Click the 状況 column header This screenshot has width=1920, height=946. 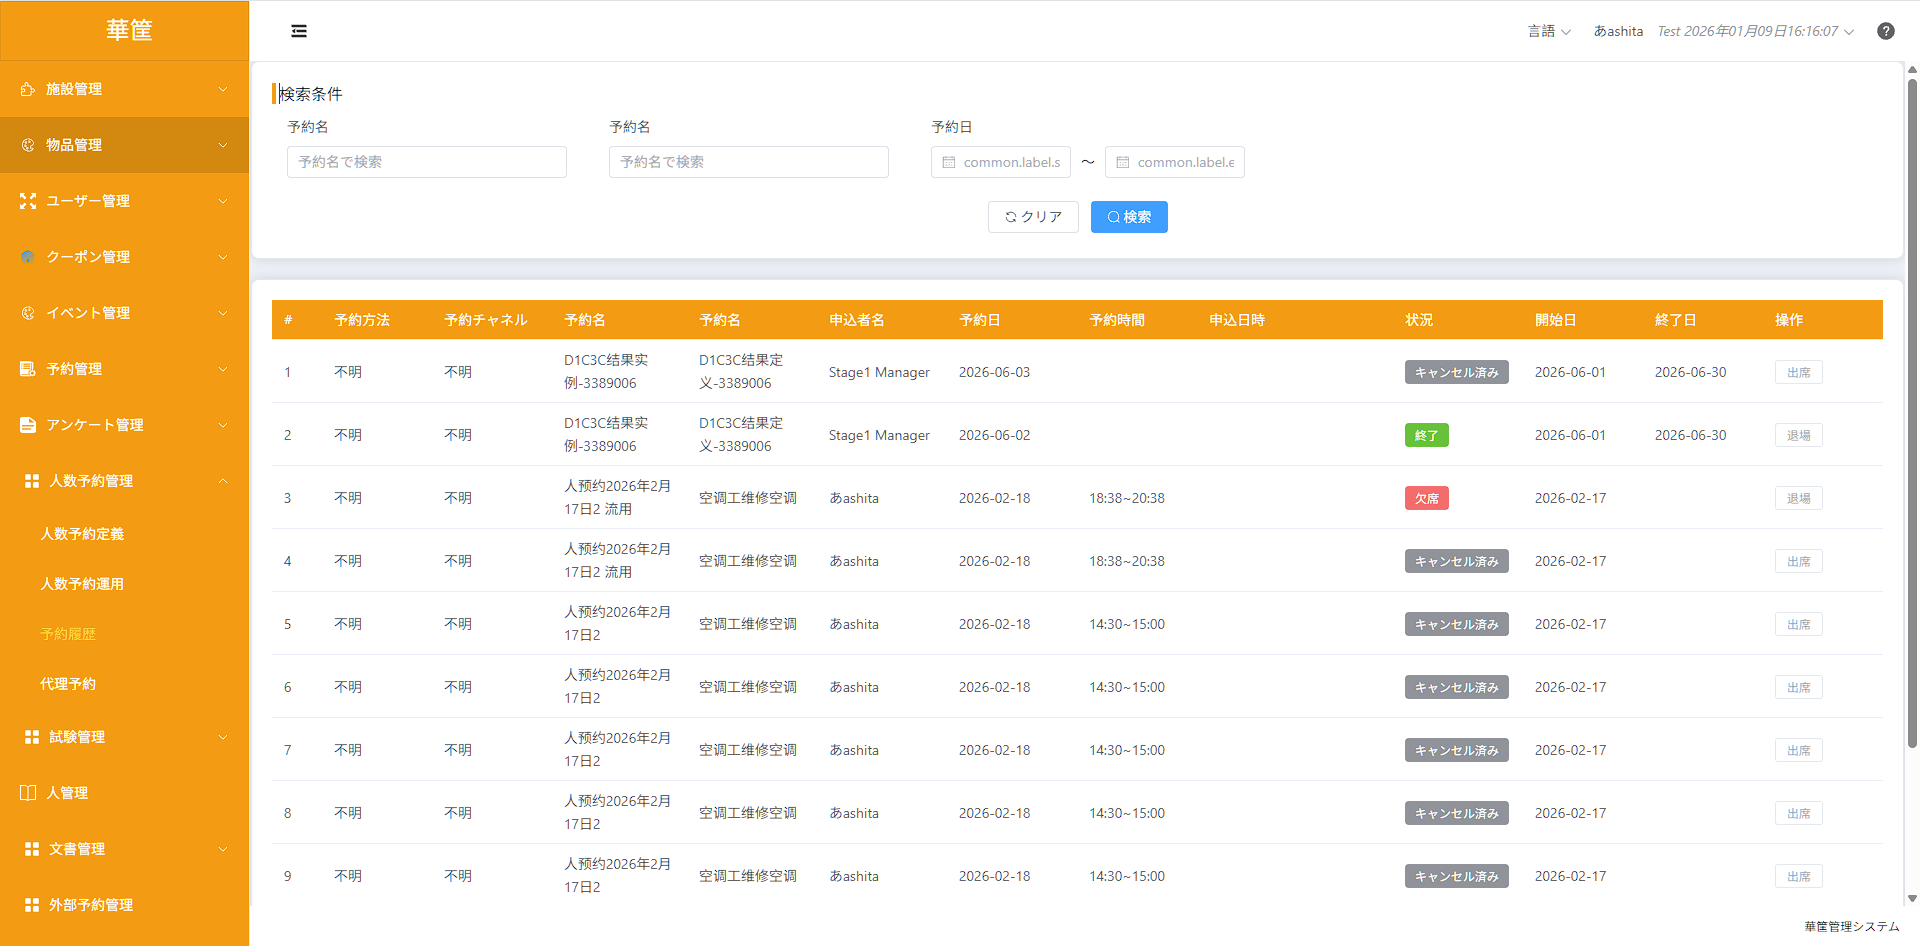click(x=1419, y=320)
